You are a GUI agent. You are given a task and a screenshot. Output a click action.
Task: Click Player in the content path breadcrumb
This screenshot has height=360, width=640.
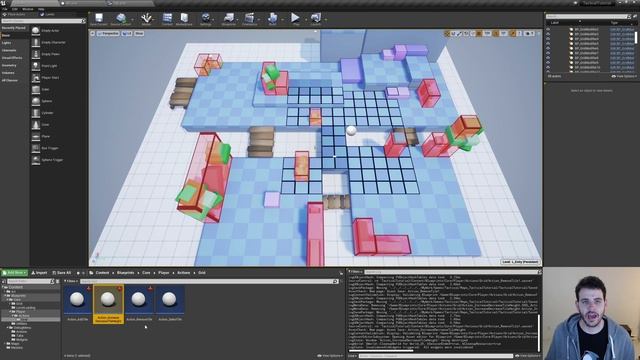click(x=164, y=273)
